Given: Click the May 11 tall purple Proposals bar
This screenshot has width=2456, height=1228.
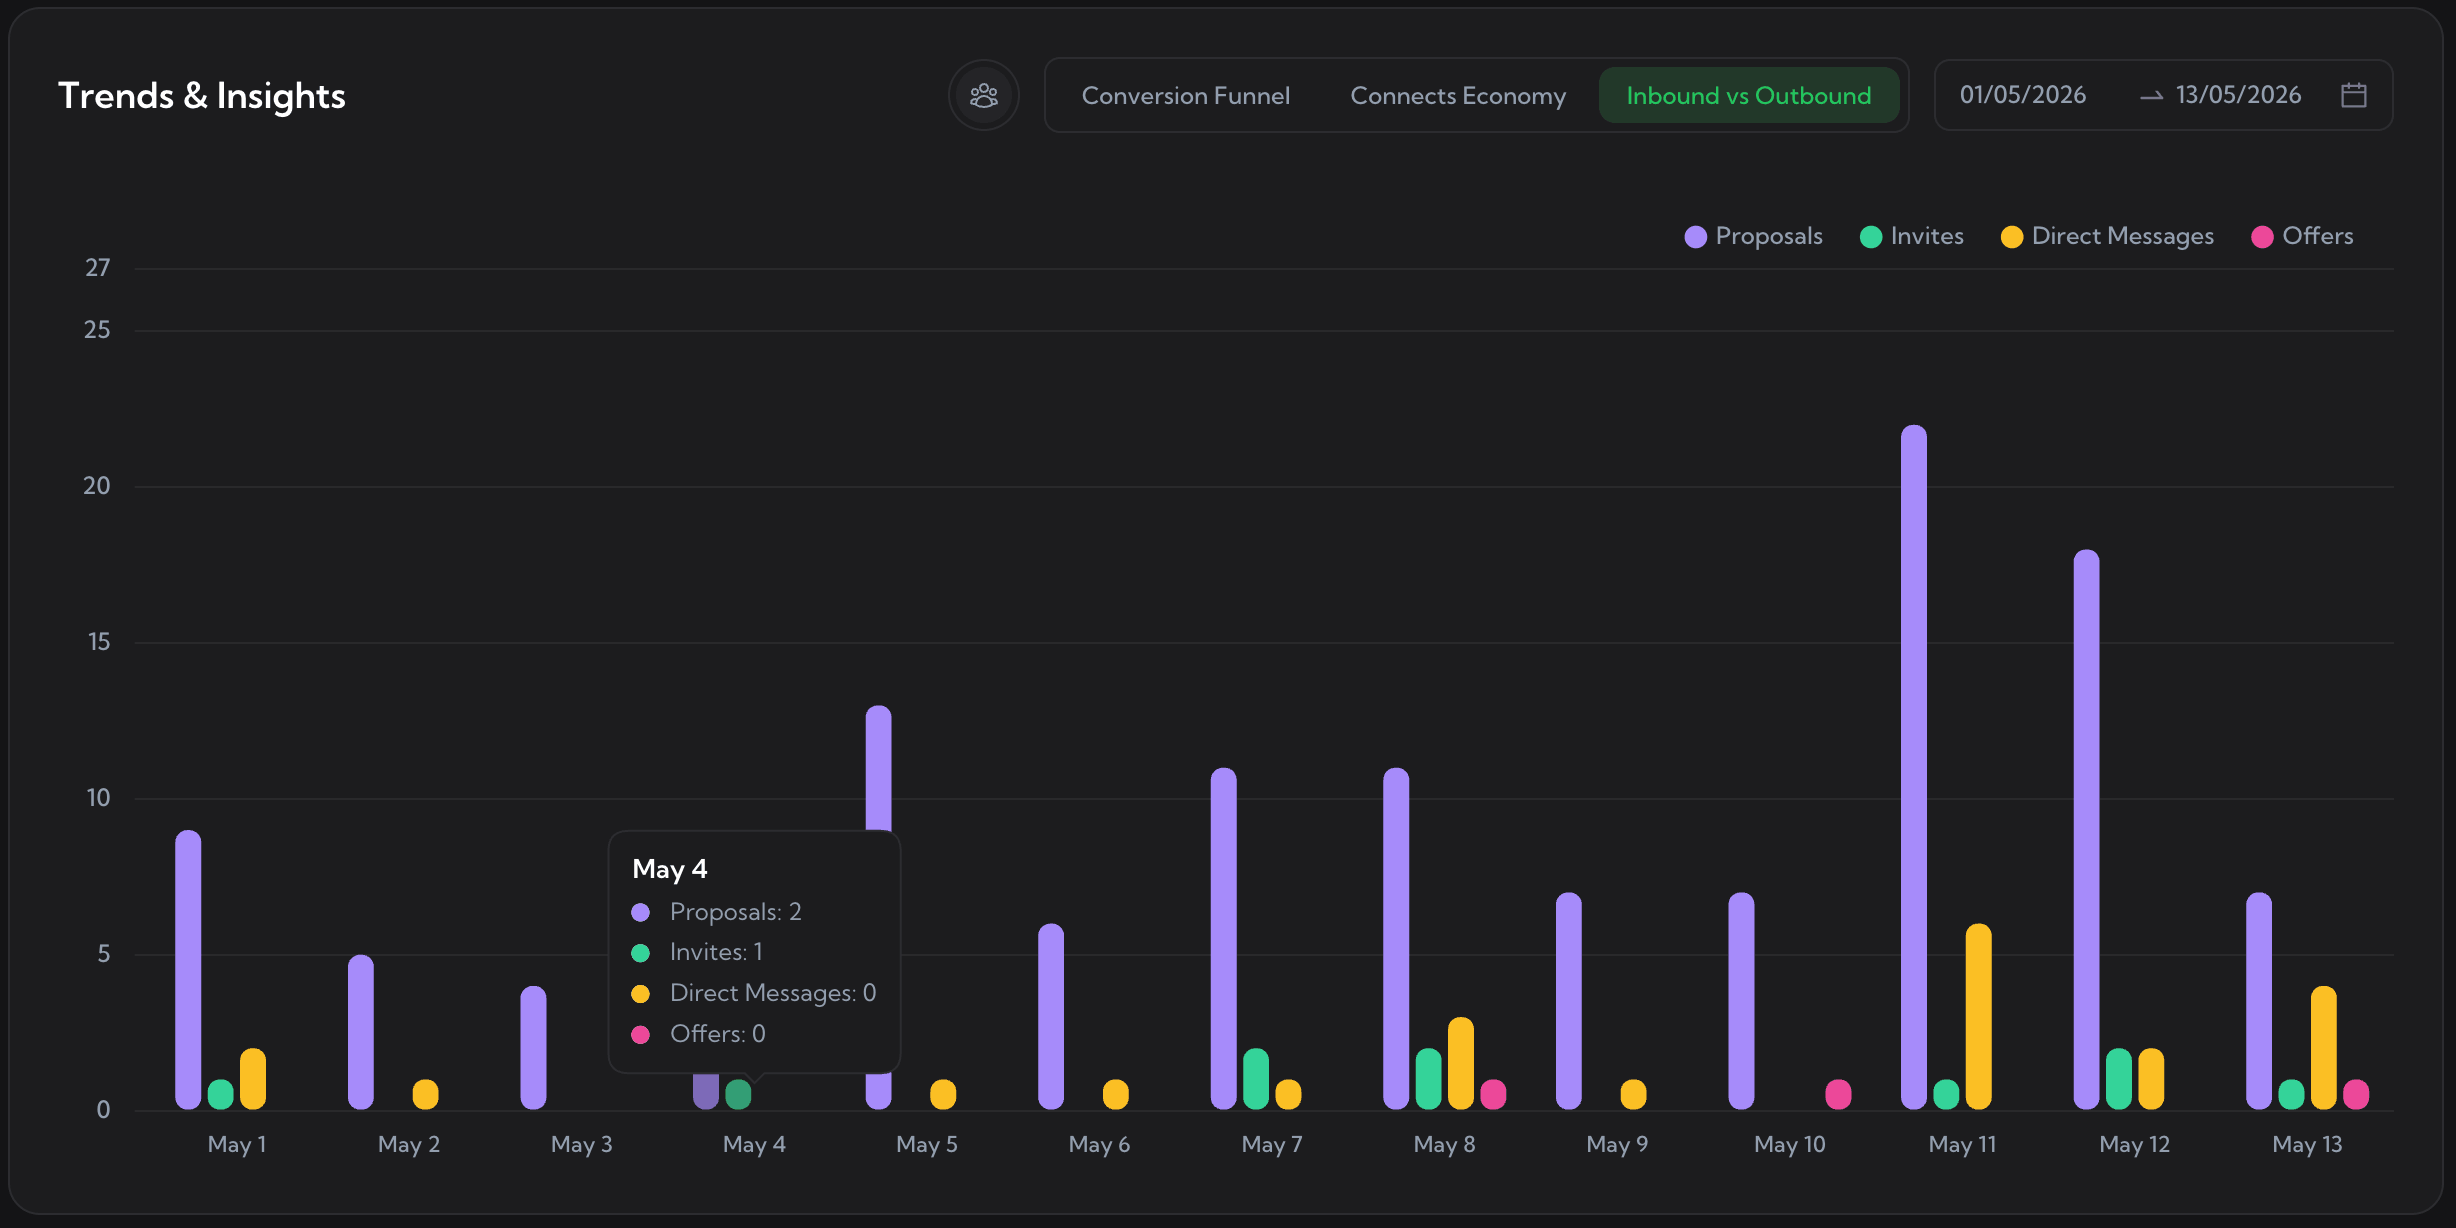Looking at the screenshot, I should point(1914,767).
